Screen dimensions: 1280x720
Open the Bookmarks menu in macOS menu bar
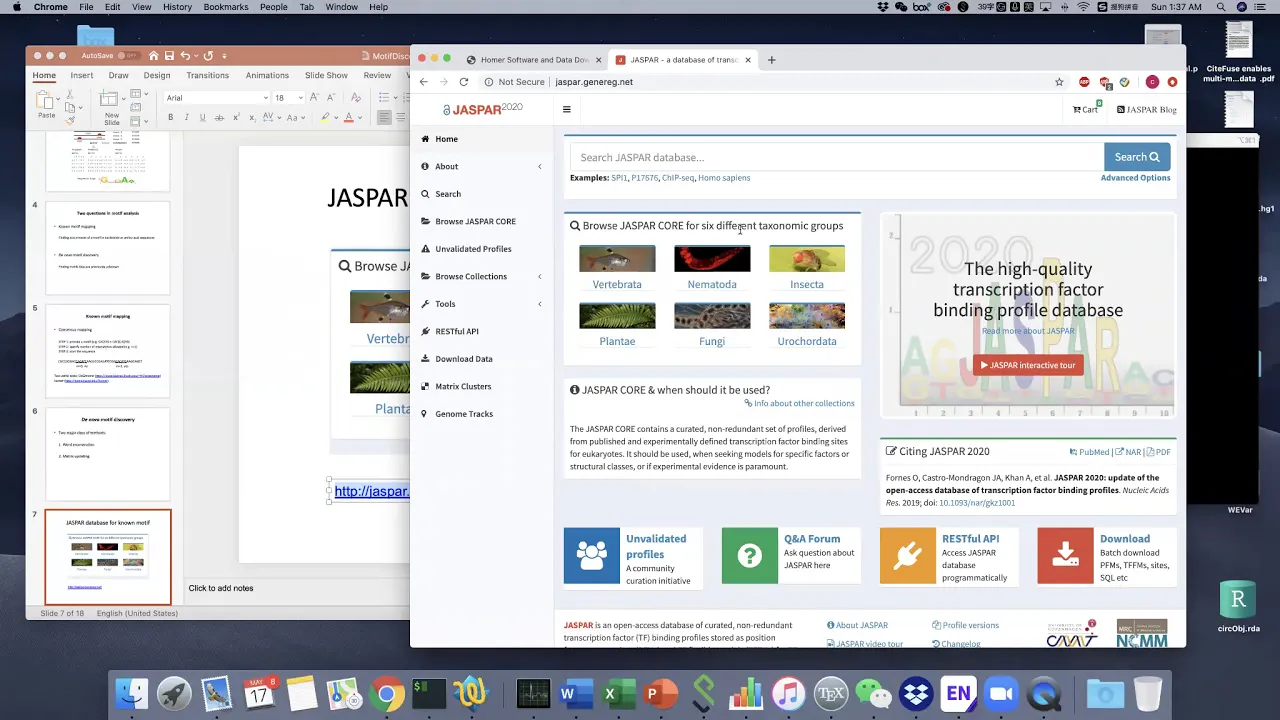tap(225, 7)
